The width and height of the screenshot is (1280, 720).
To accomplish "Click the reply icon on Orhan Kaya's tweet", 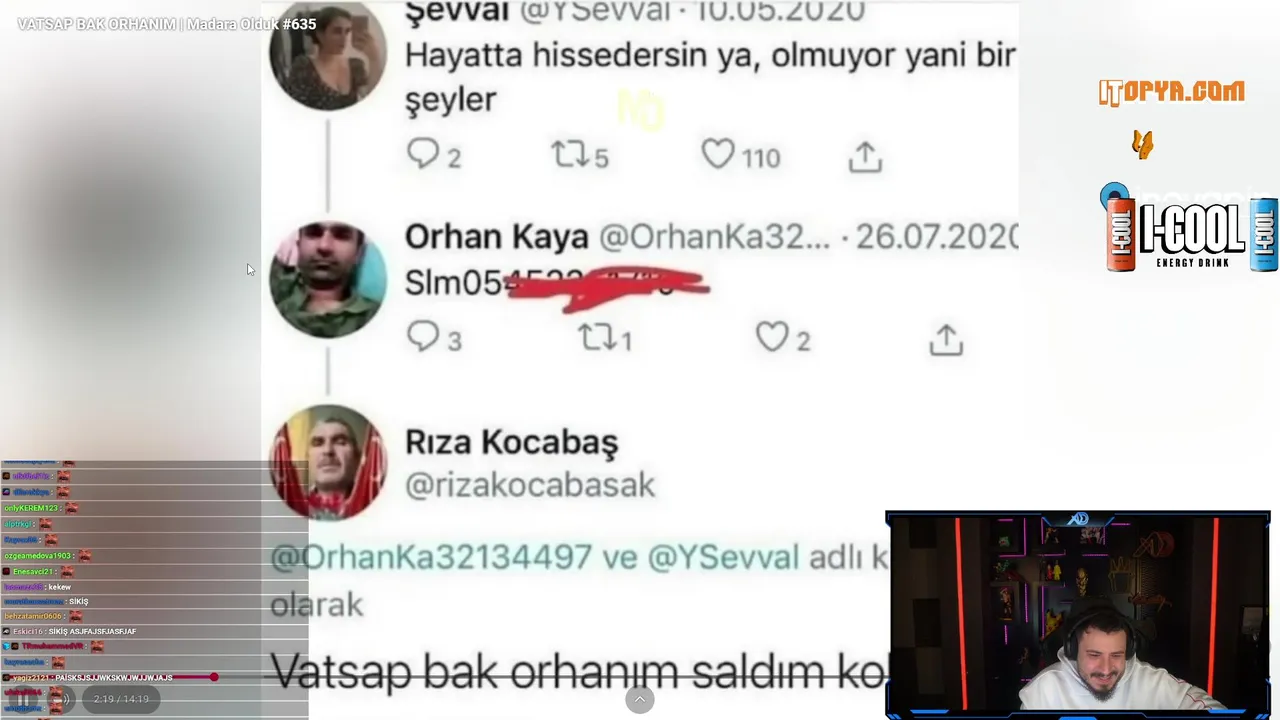I will point(423,337).
